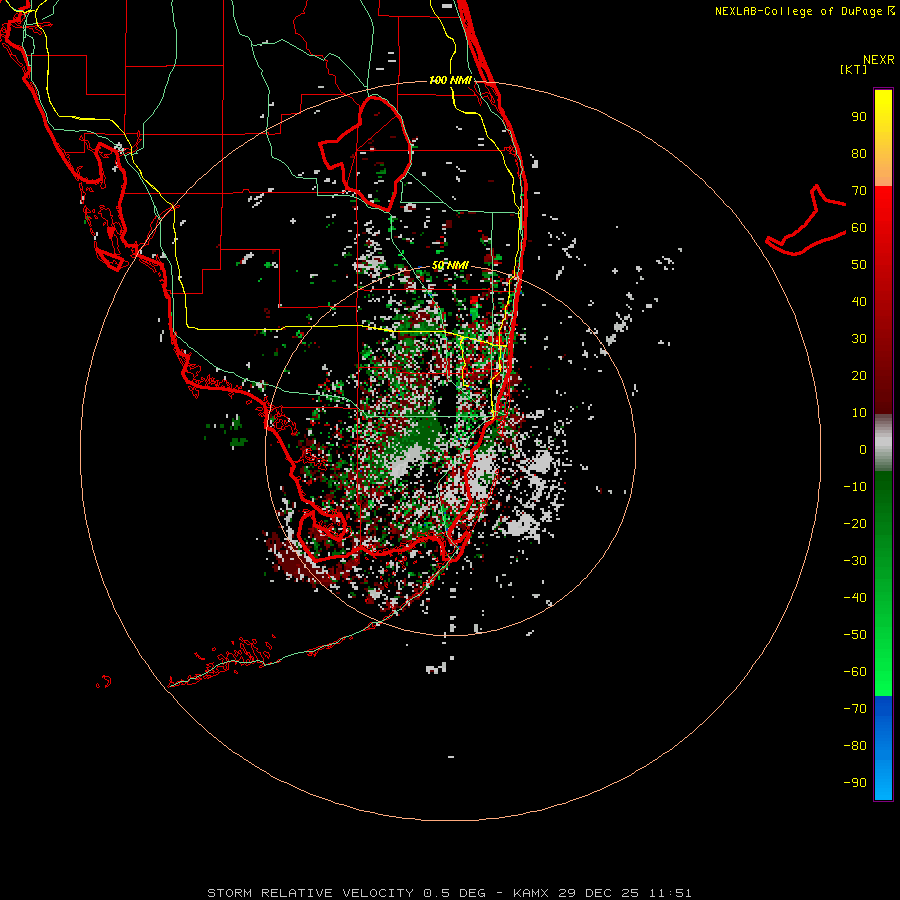This screenshot has width=900, height=900.
Task: Click the 70 value on the velocity scale
Action: tap(859, 191)
